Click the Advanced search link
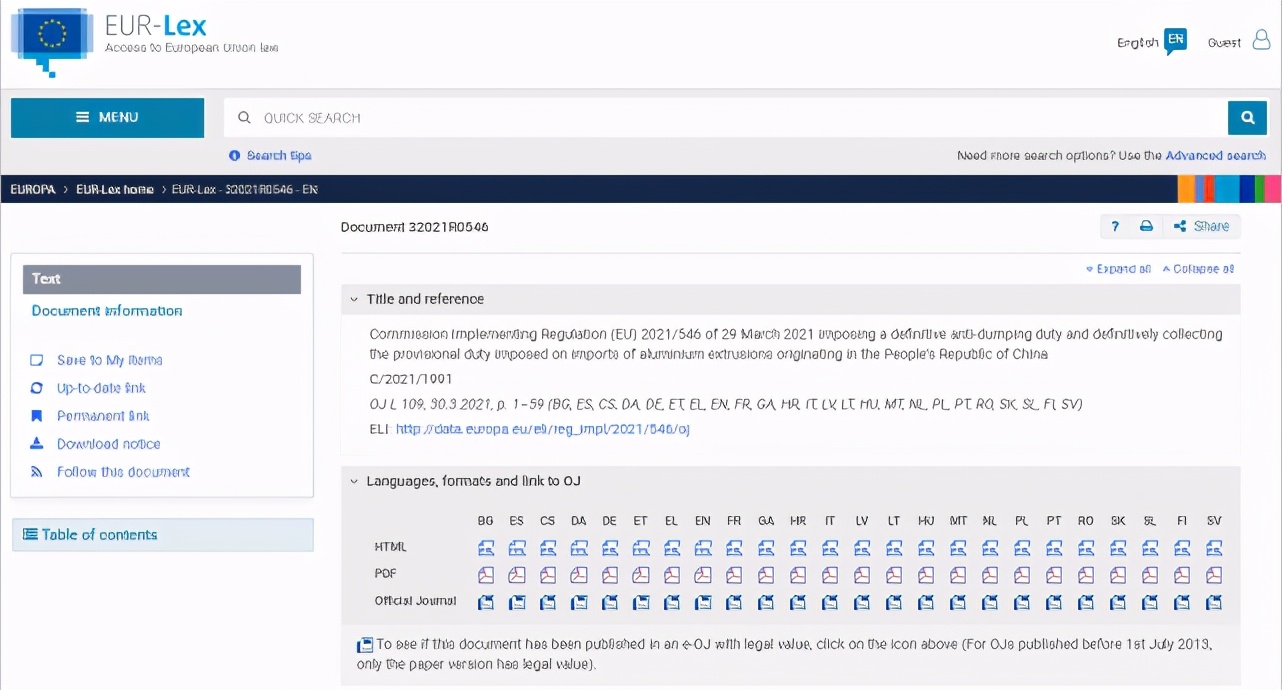Screen dimensions: 1282x690 (x=1215, y=155)
